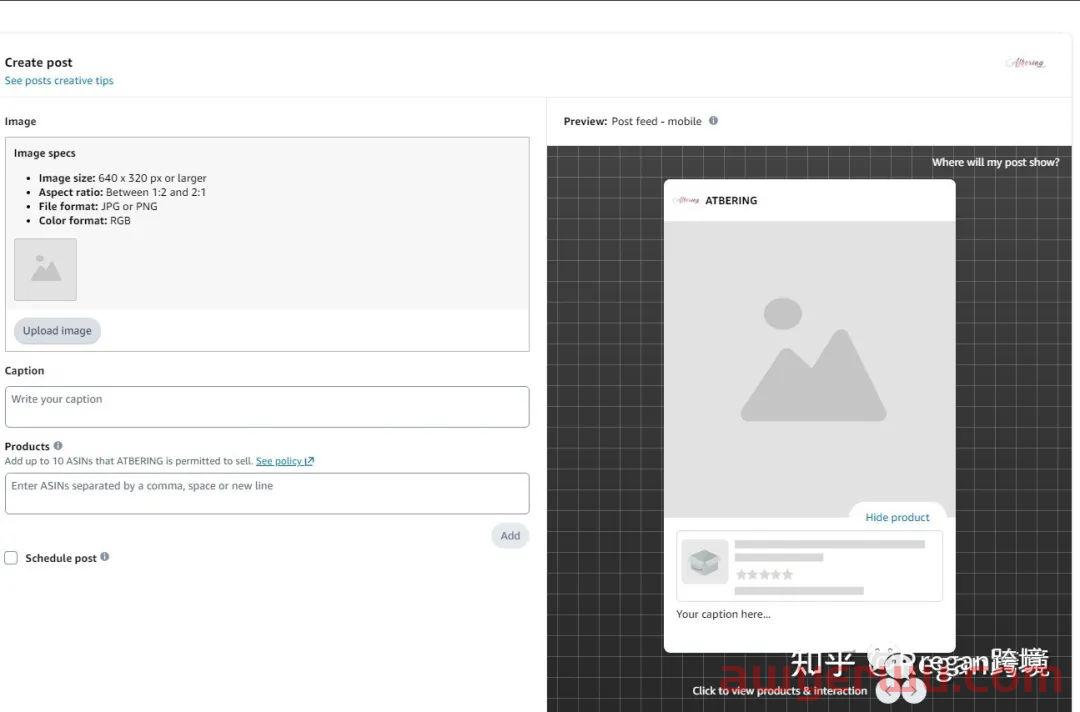Screen dimensions: 1080x712
Task: Click the Add button for ASINs
Action: [510, 536]
